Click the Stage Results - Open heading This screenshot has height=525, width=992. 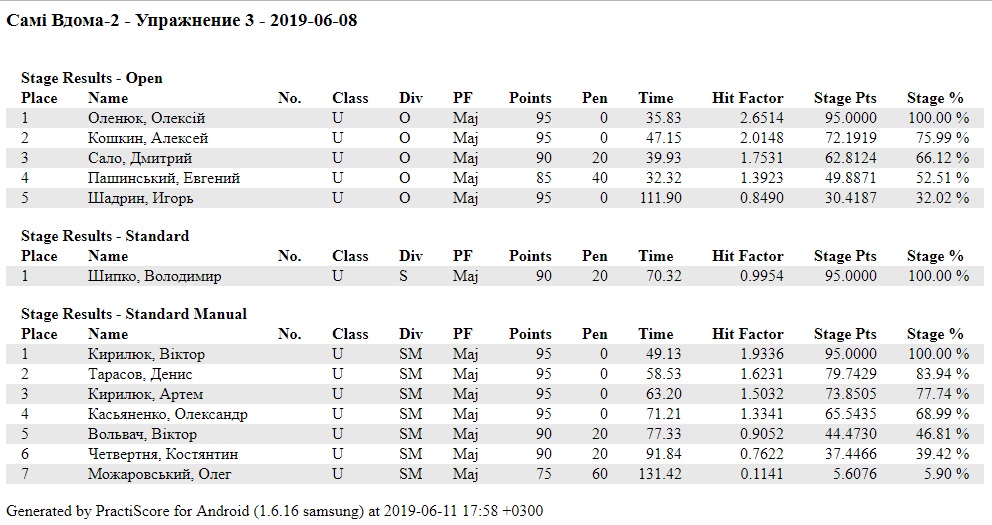pos(92,78)
